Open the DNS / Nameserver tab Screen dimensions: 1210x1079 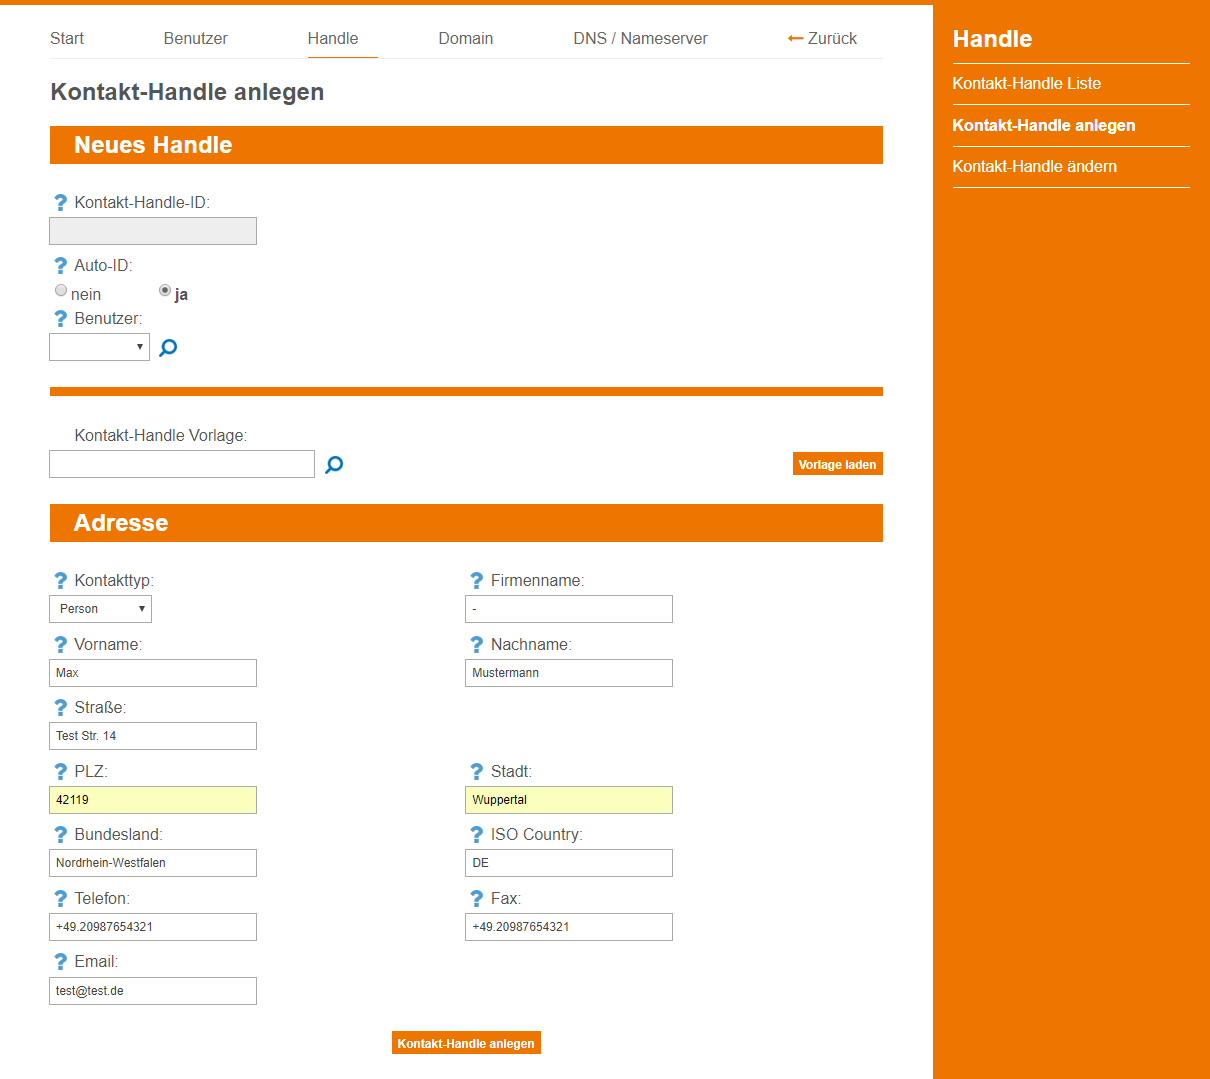pyautogui.click(x=640, y=39)
